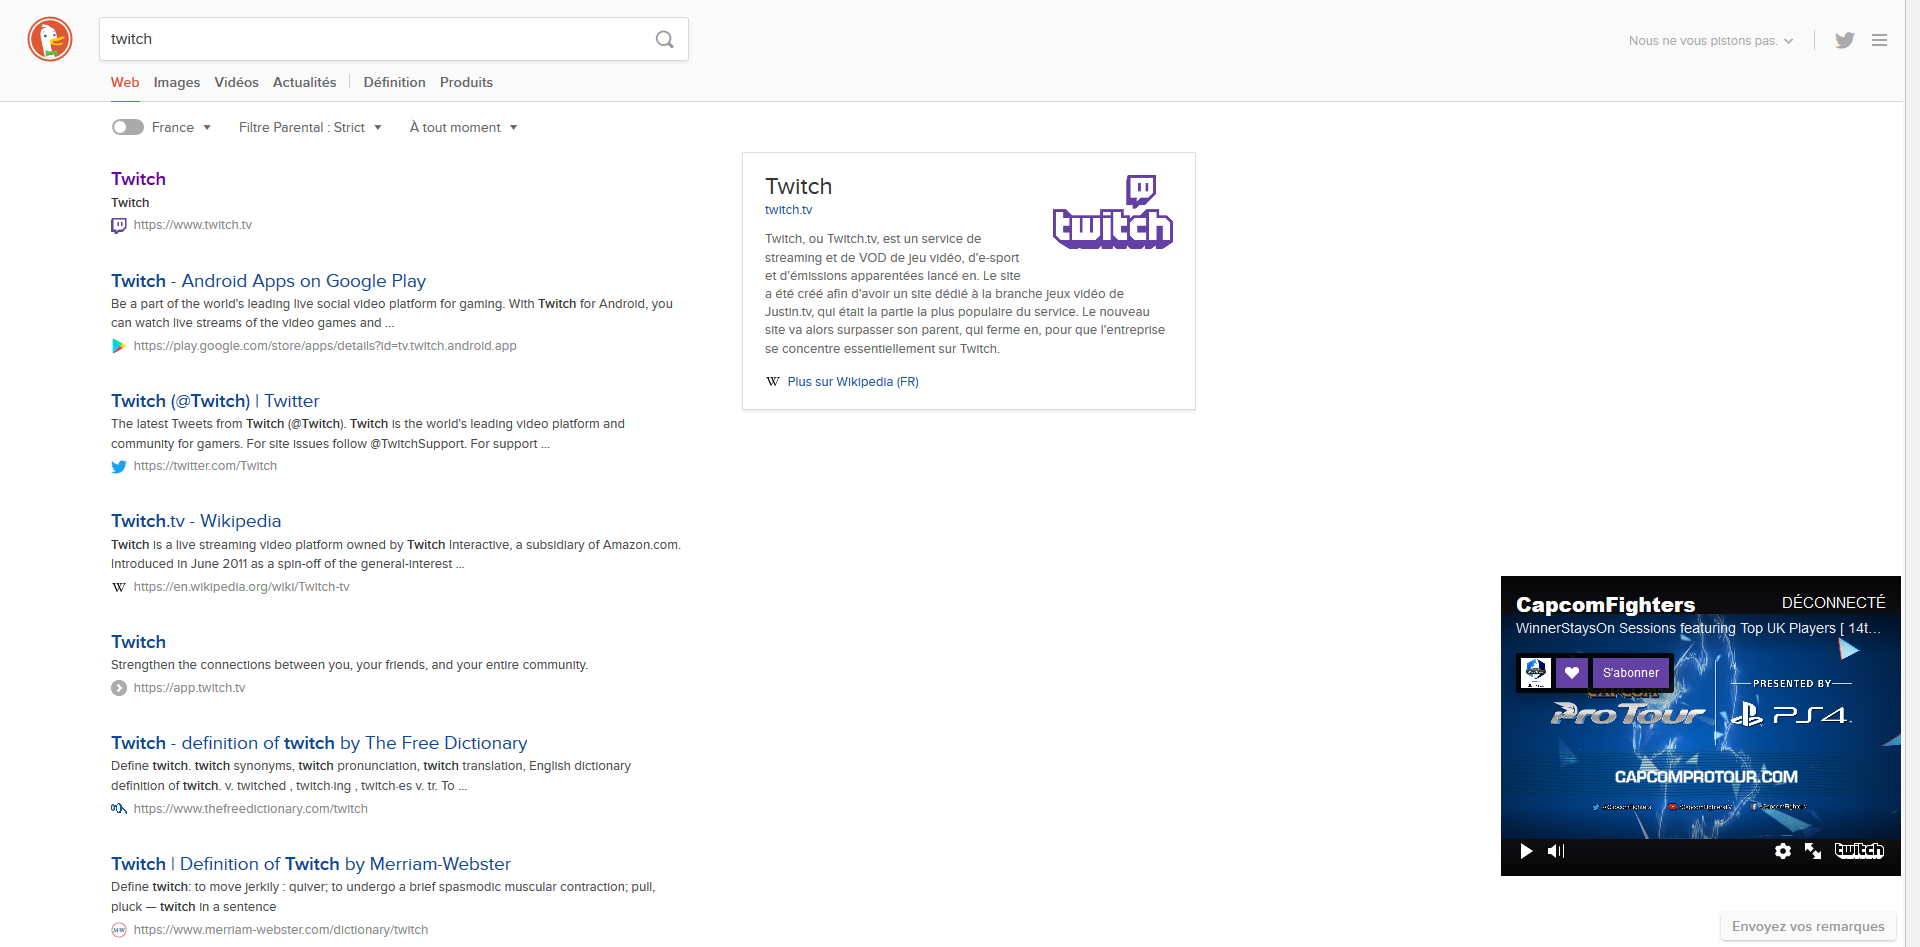
Task: Click The Free Dictionary favicon
Action: tap(119, 809)
